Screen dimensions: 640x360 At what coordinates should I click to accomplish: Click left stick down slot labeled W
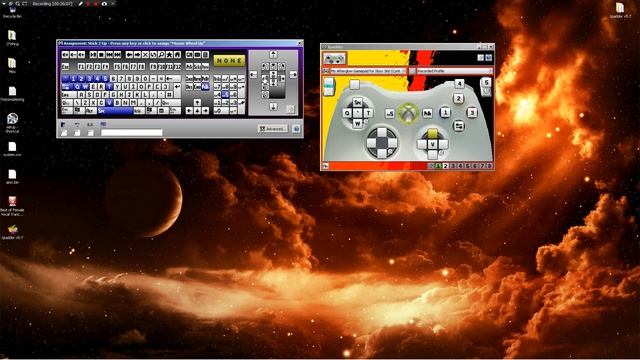click(358, 123)
